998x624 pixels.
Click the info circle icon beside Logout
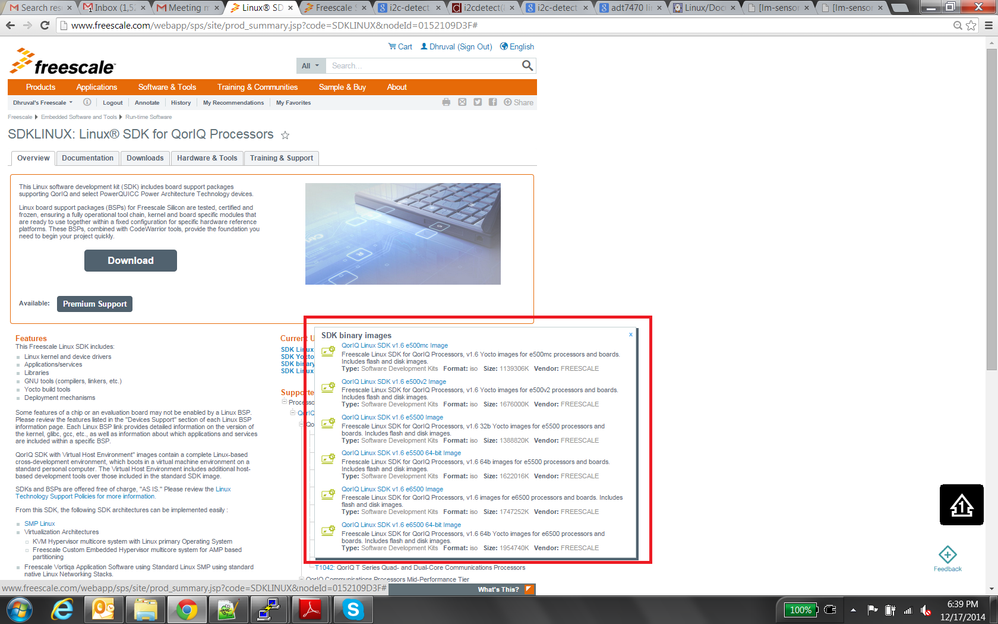click(87, 102)
